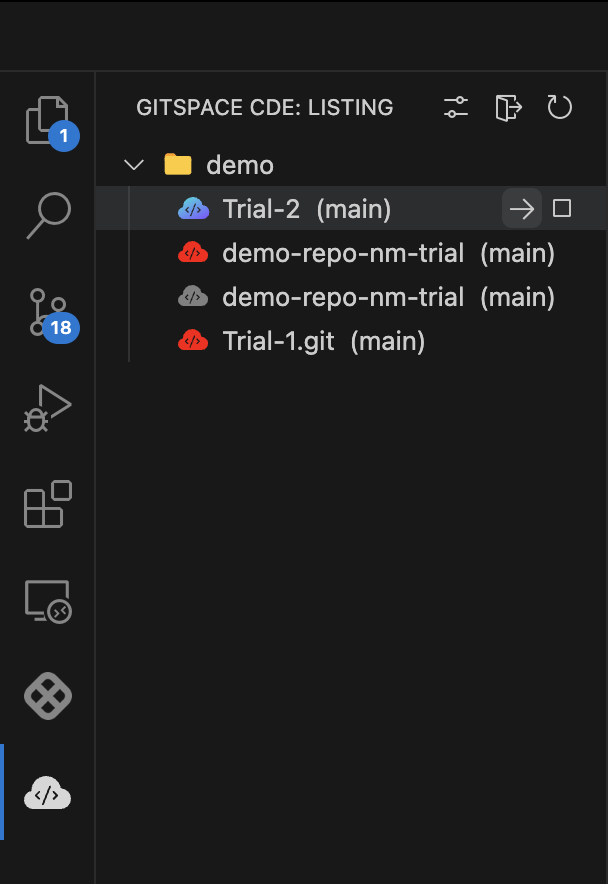Open the Harness icon in activity bar
608x884 pixels.
(47, 696)
